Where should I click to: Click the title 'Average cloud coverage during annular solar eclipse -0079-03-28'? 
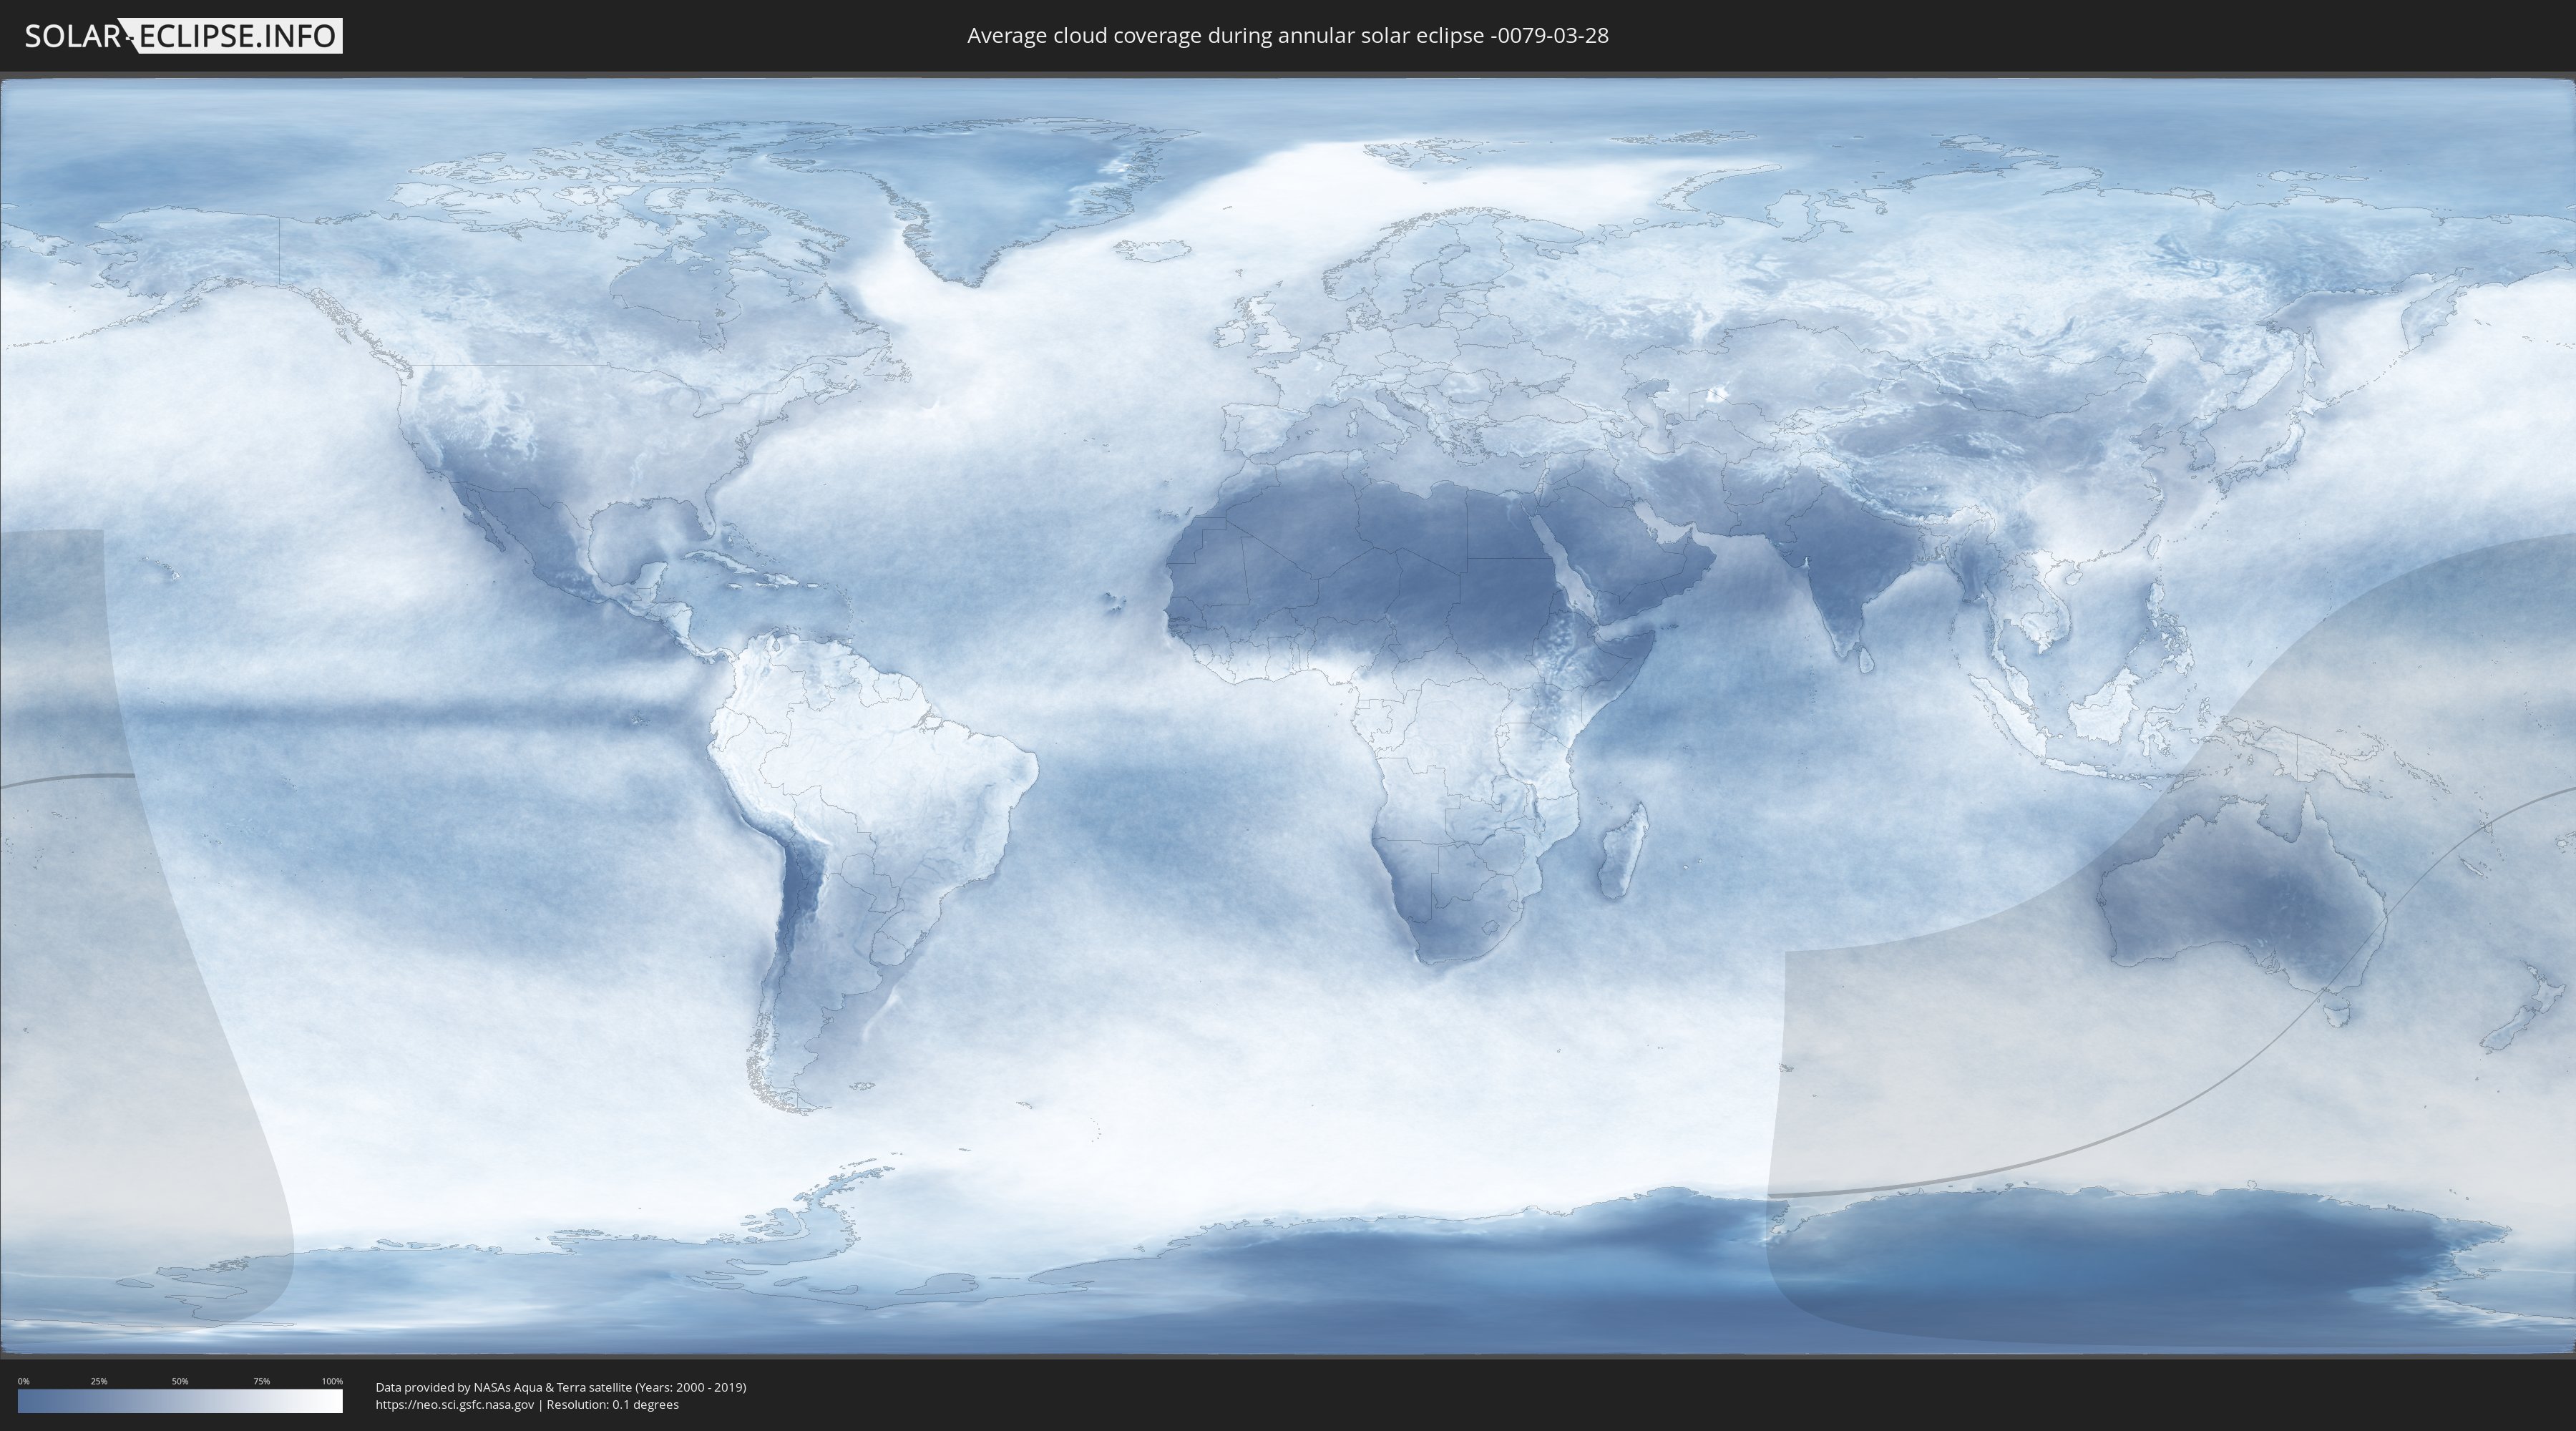pyautogui.click(x=1288, y=36)
